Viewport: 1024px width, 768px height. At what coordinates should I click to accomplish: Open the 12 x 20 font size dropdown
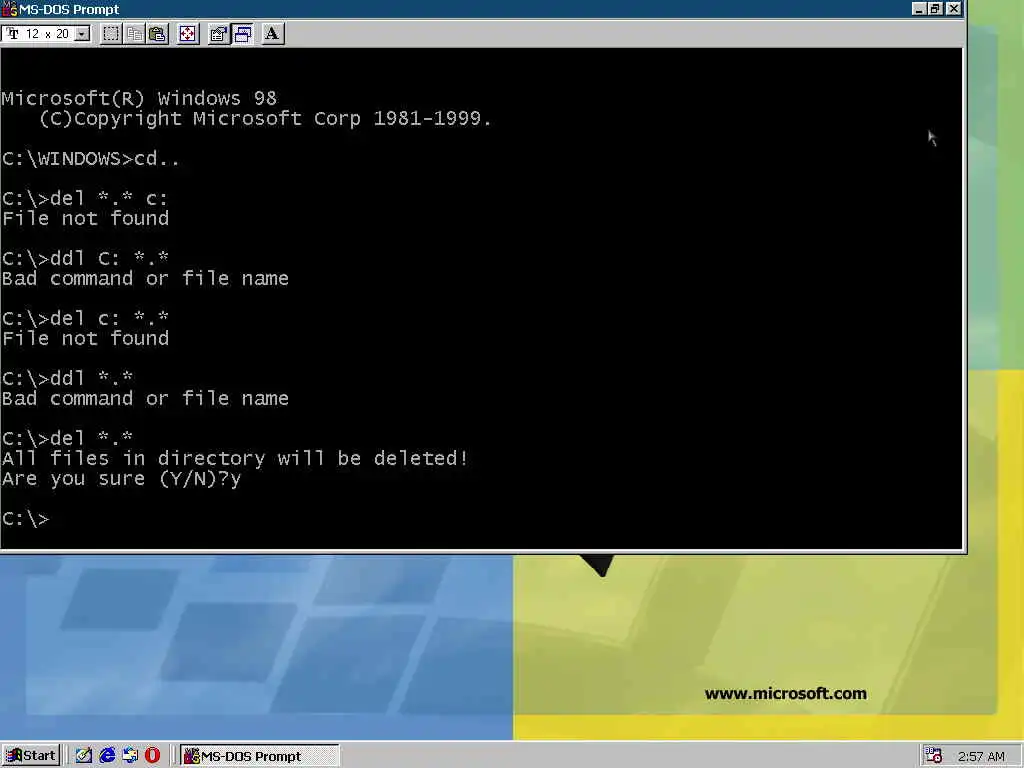(x=82, y=34)
